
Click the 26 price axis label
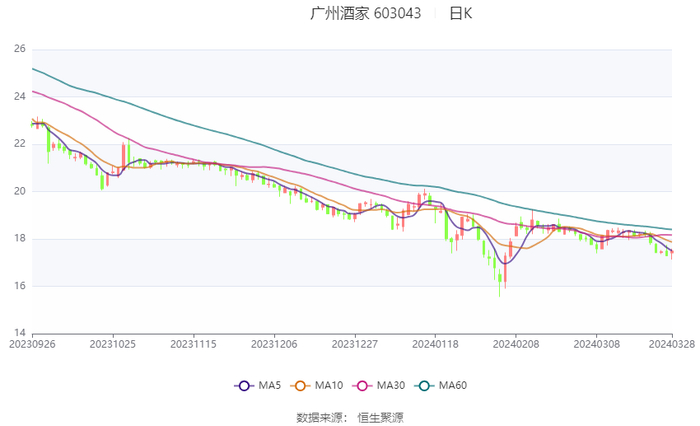point(19,49)
